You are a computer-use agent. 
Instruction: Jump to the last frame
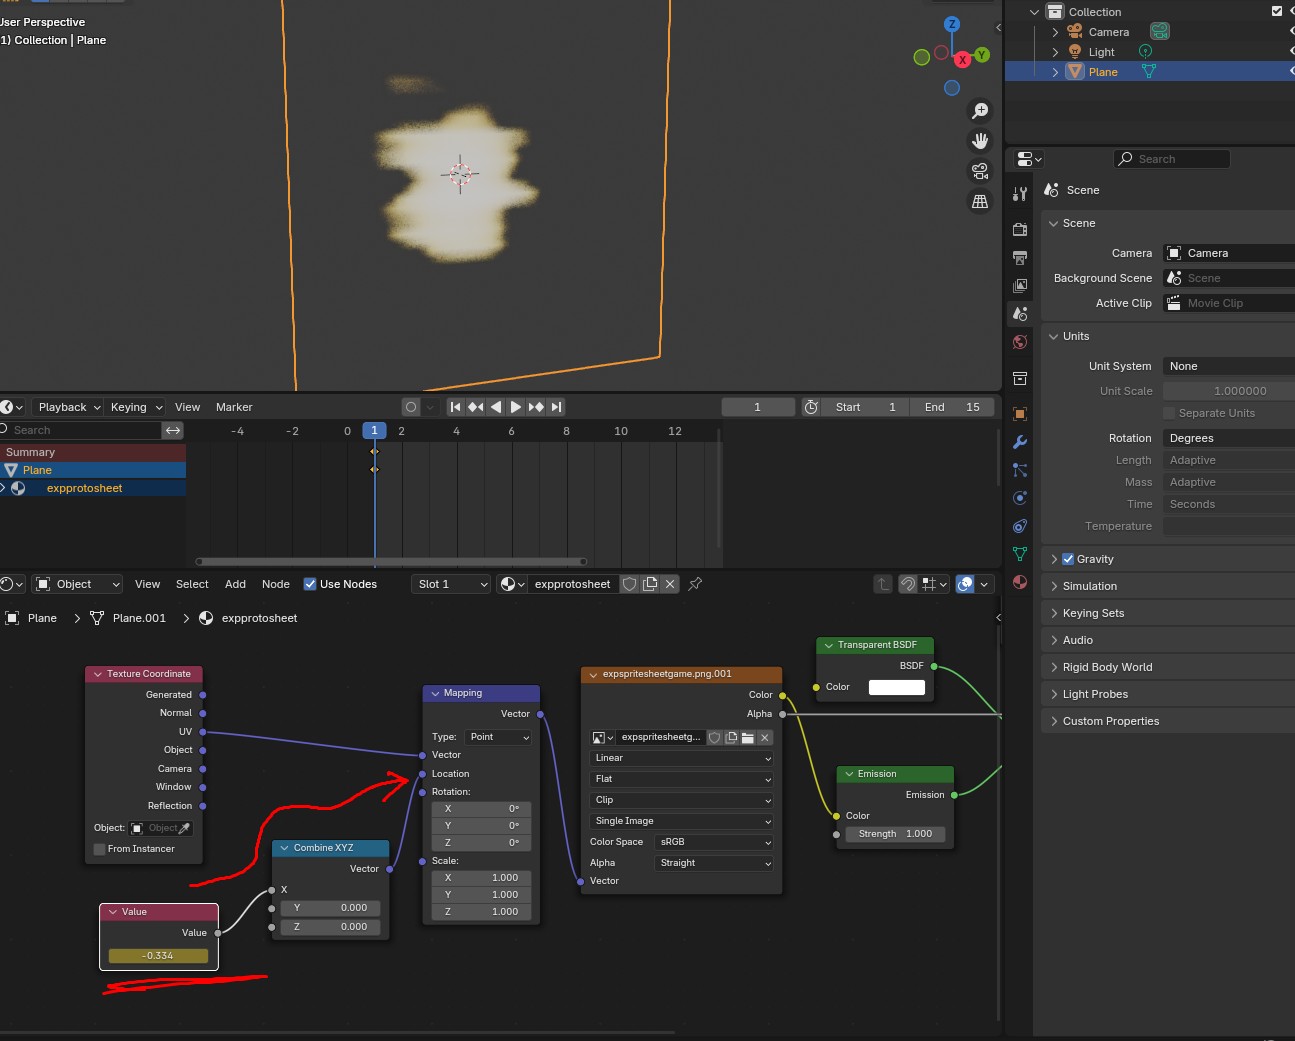pos(557,407)
